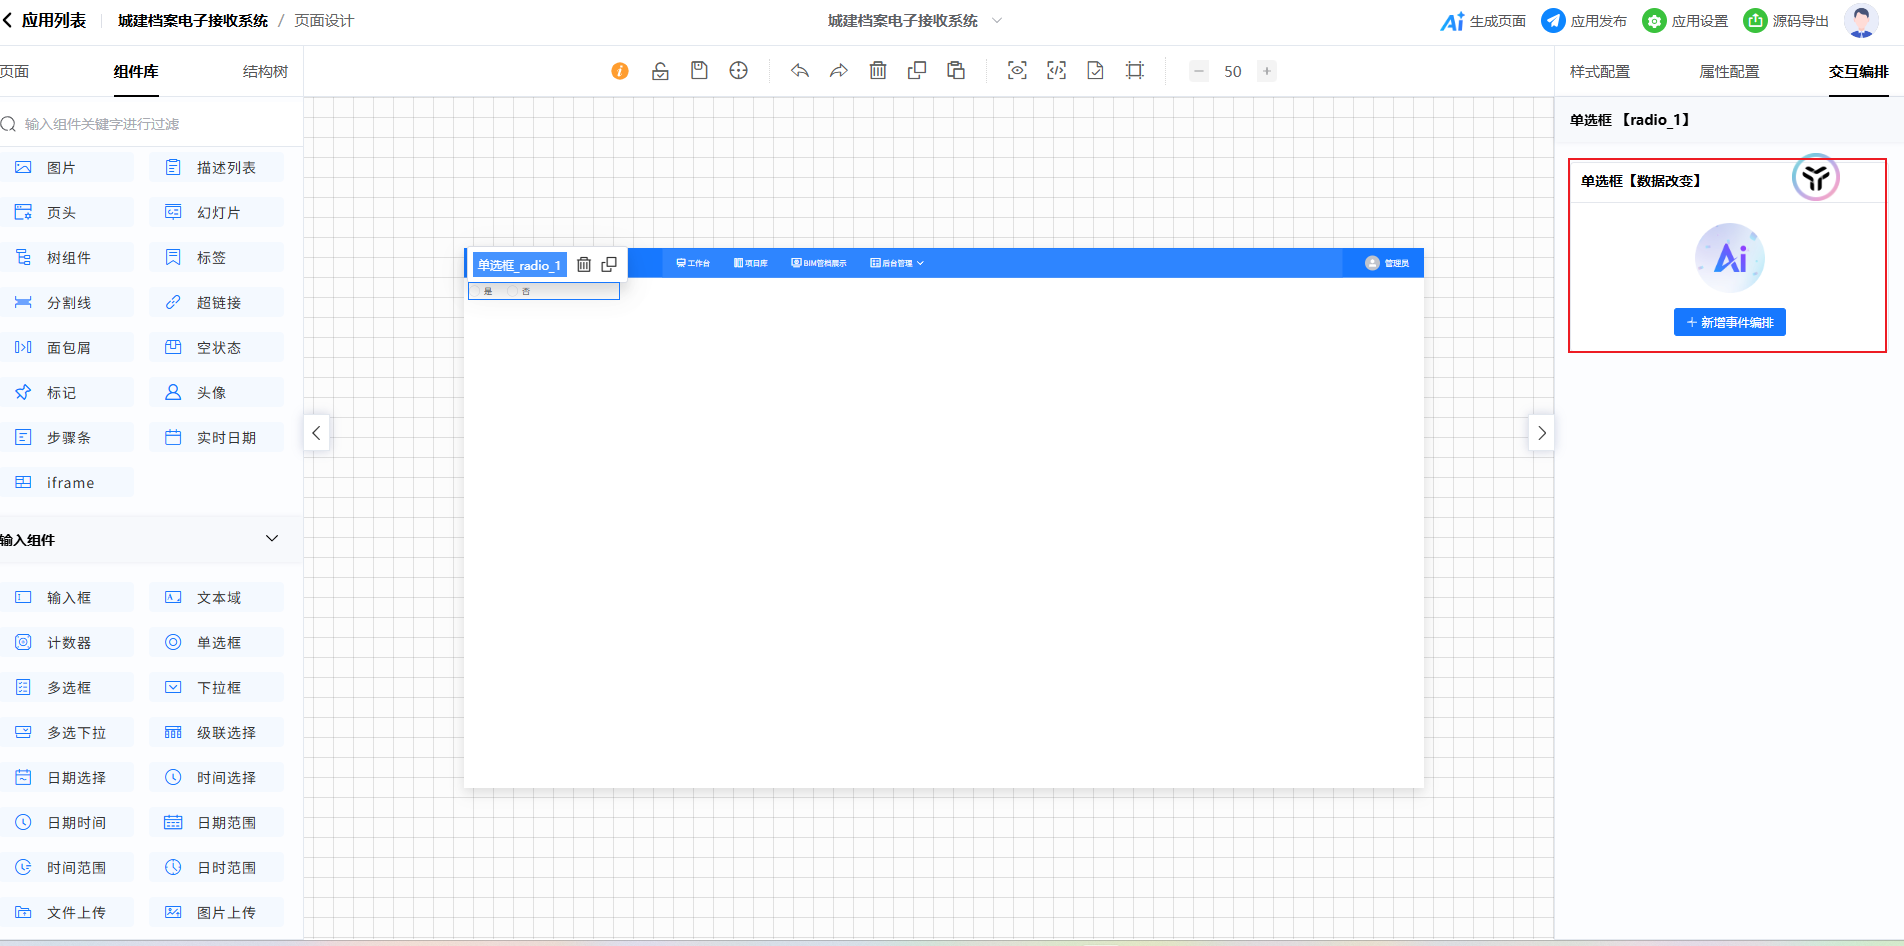Screen dimensions: 1904x946
Task: Click the 应用发布 button
Action: (x=1584, y=21)
